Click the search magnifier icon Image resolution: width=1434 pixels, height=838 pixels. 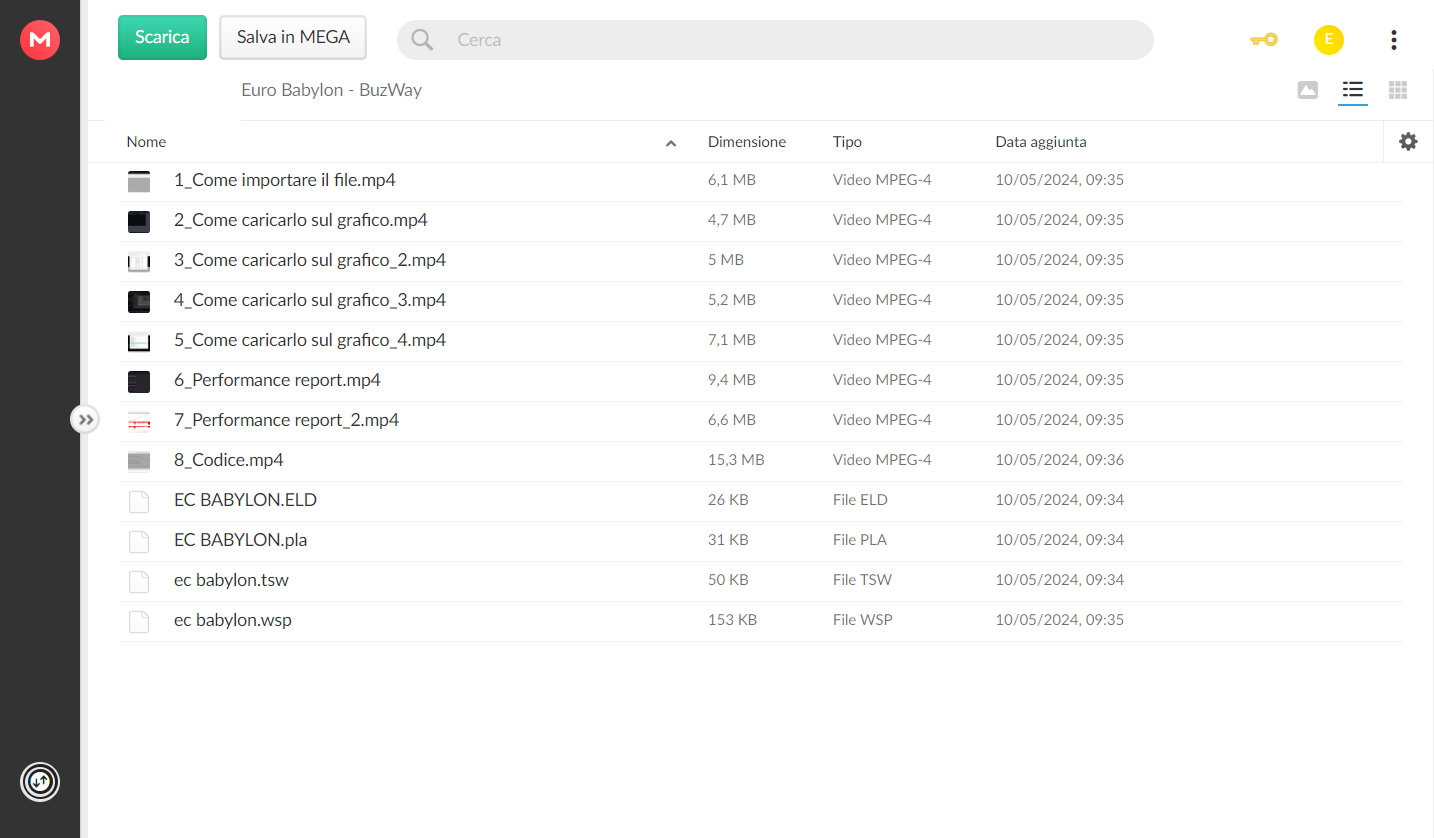[x=422, y=40]
